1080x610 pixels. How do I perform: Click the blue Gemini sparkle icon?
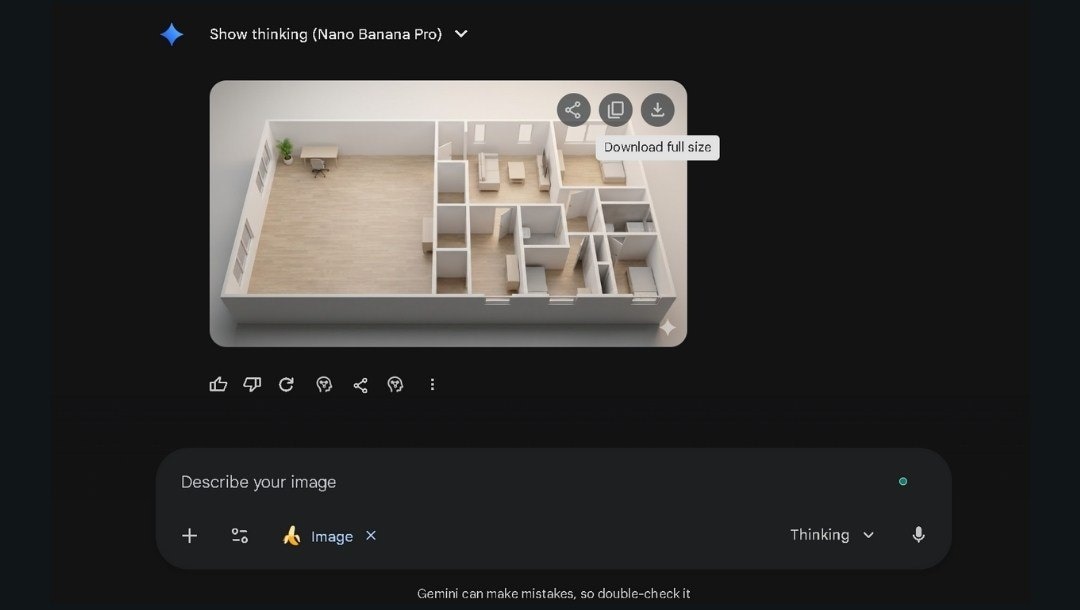172,34
